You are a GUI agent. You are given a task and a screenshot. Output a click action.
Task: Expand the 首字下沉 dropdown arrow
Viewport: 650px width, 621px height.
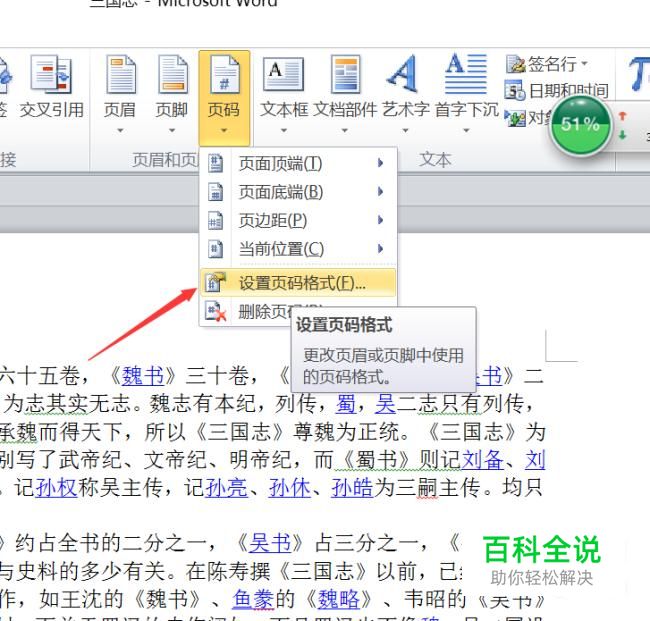[466, 130]
